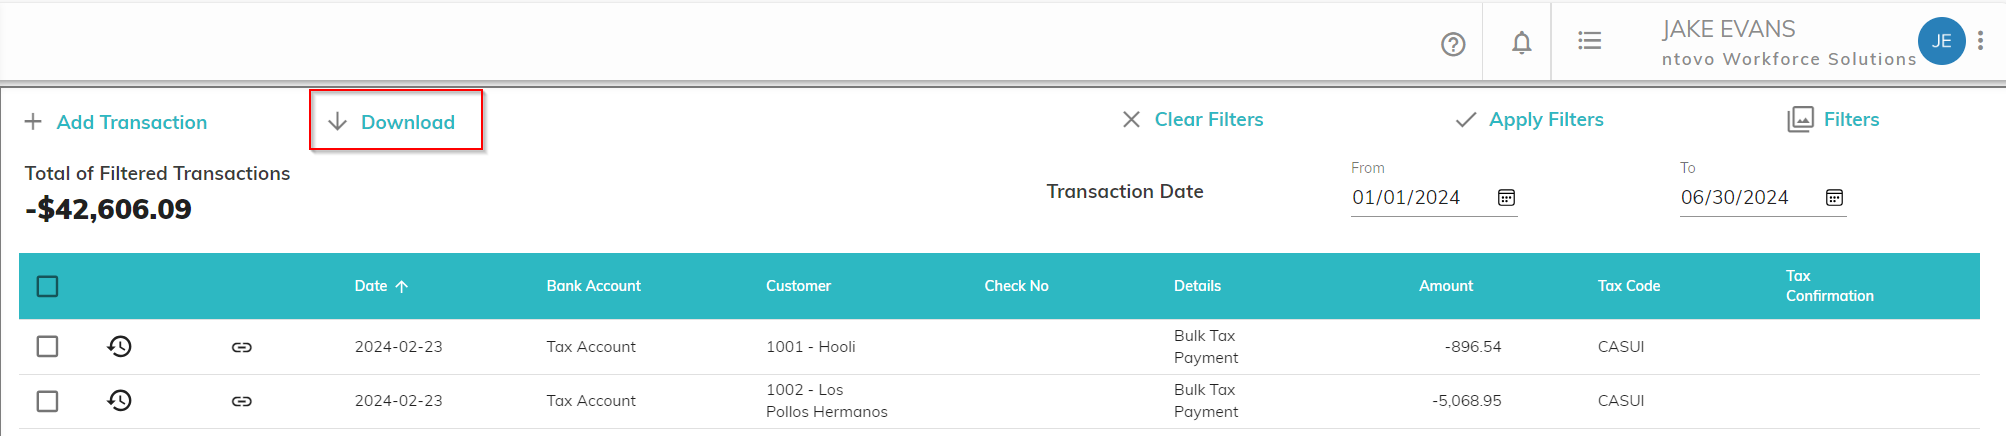This screenshot has width=2006, height=436.
Task: Open the vertical three-dot user menu
Action: tap(1980, 41)
